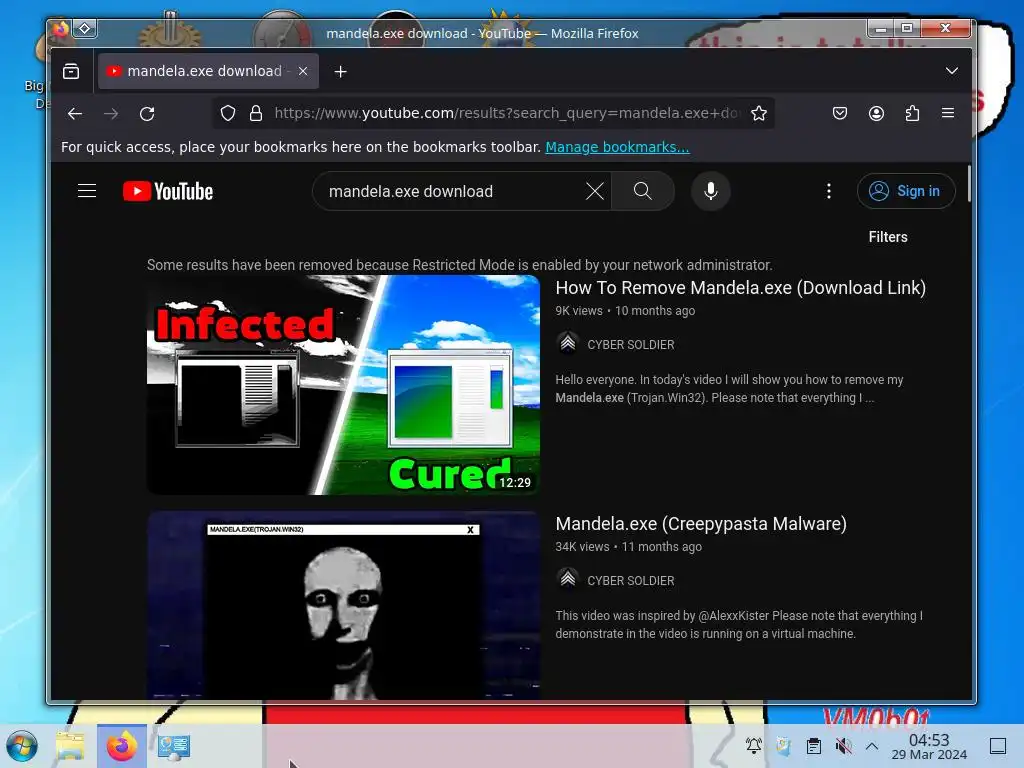Open CYBER SOLDIER channel on first result

(x=631, y=344)
